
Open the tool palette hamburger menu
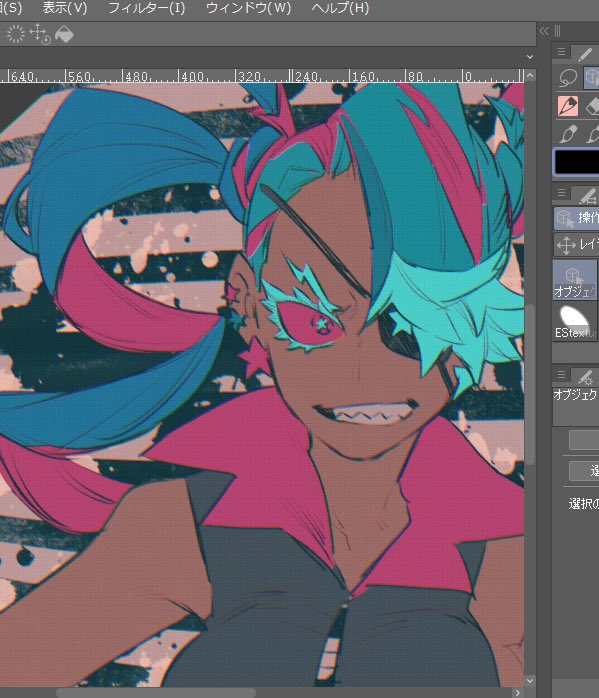561,52
